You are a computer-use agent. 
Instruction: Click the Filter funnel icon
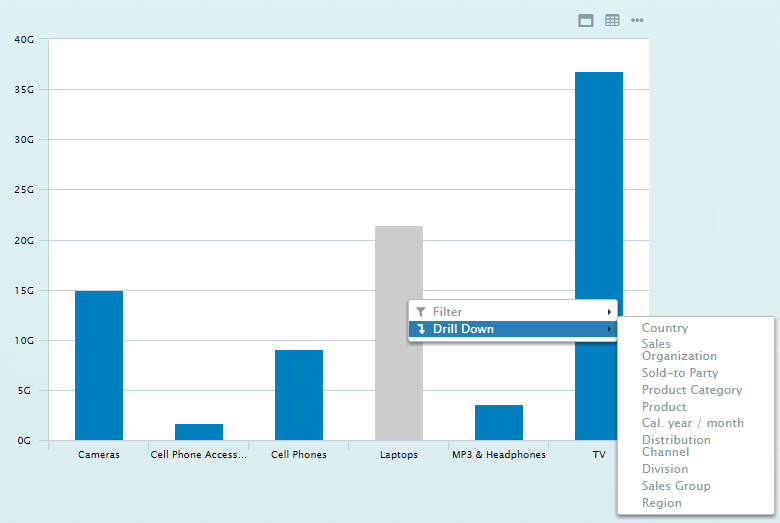421,312
